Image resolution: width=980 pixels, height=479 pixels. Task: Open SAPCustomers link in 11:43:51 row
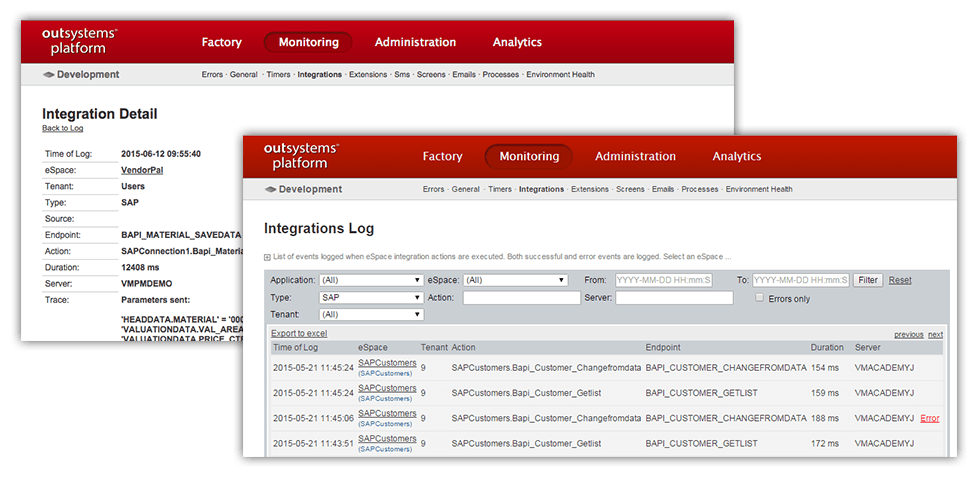(387, 439)
